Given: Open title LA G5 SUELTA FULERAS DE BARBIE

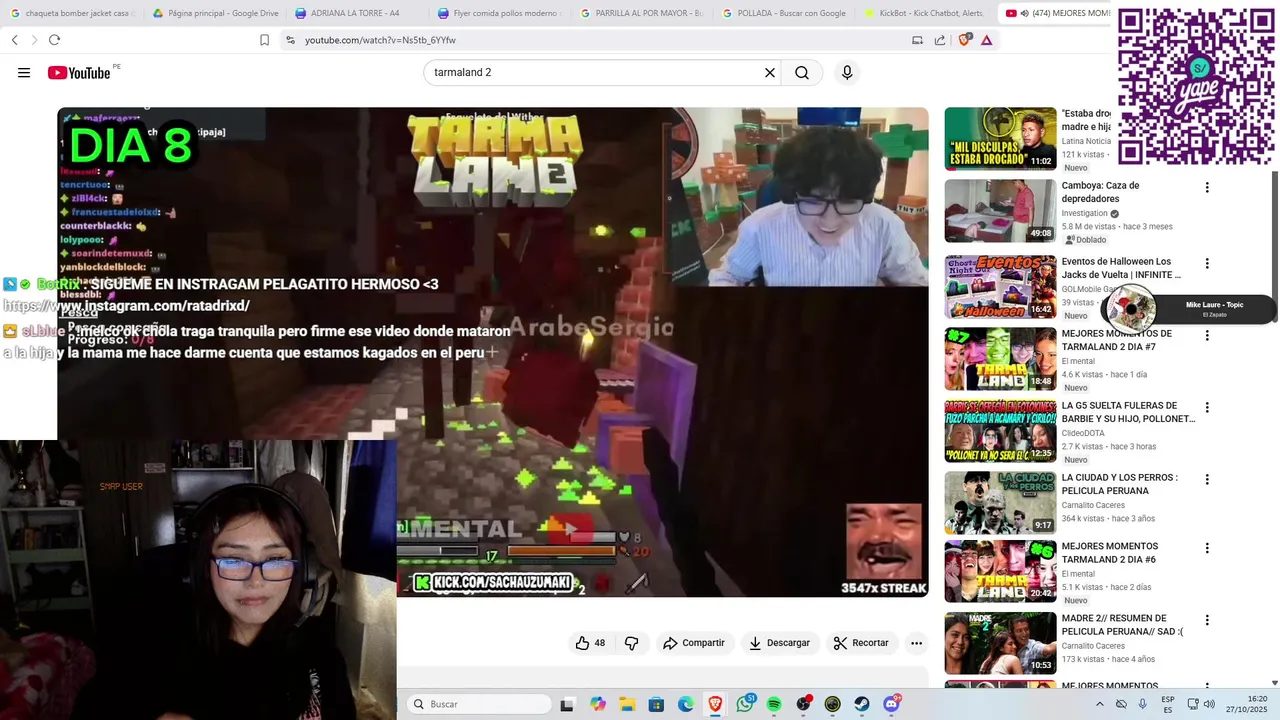Looking at the screenshot, I should 1128,412.
